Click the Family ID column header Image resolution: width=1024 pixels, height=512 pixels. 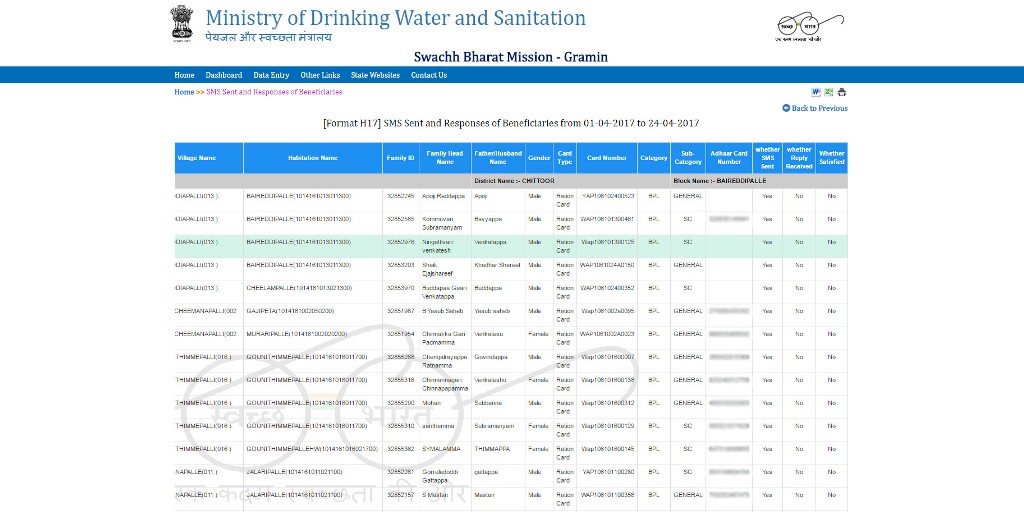pyautogui.click(x=401, y=158)
